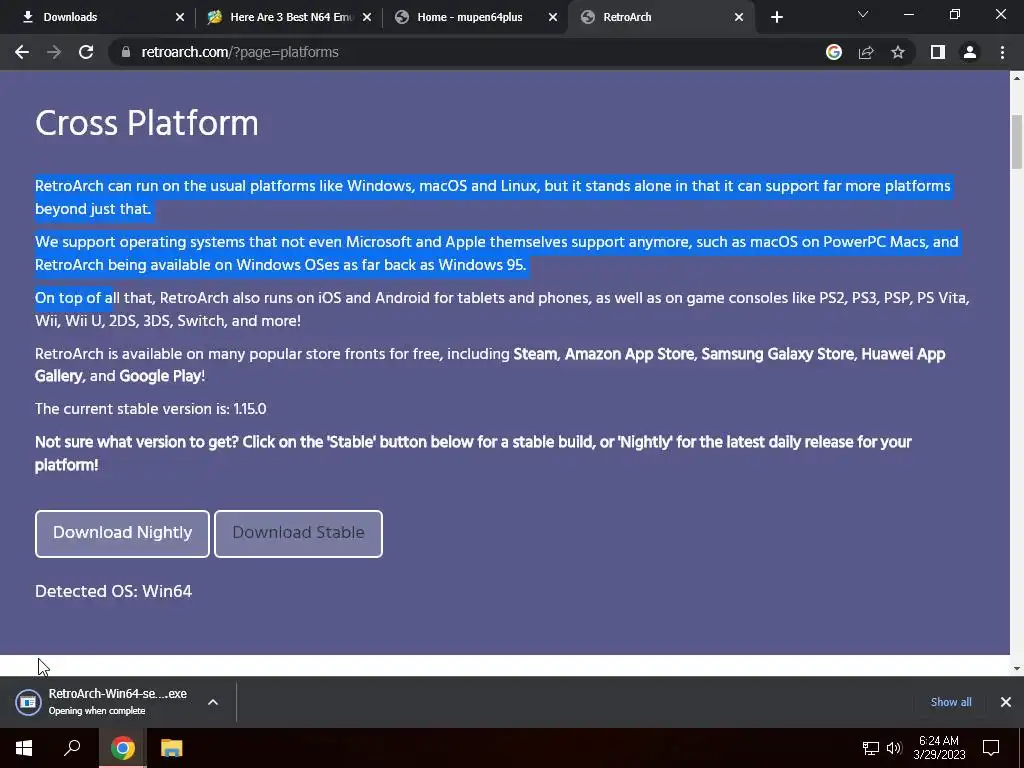Click the address bar URL

pyautogui.click(x=240, y=52)
